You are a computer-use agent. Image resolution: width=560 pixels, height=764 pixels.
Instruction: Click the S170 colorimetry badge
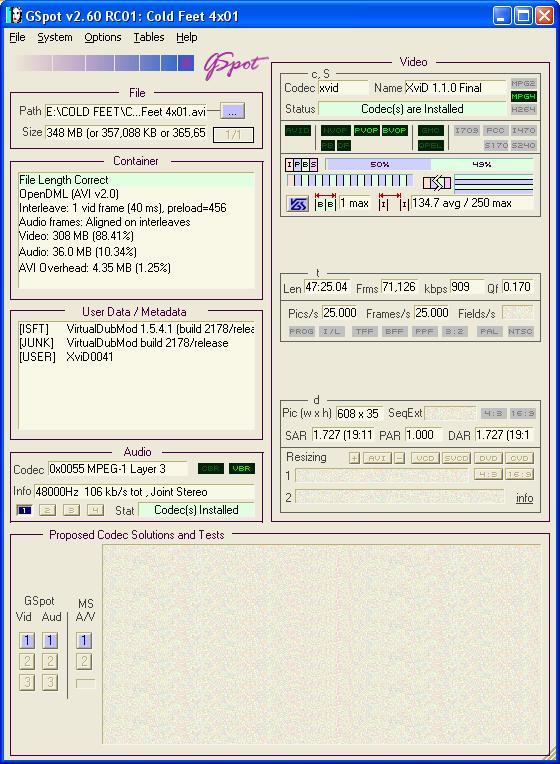tap(496, 145)
